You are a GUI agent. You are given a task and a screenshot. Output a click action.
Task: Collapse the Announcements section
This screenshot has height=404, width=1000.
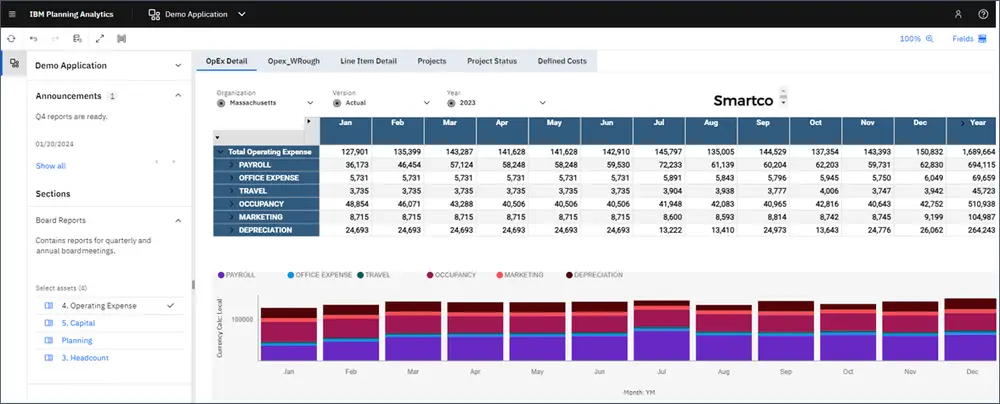coord(178,95)
